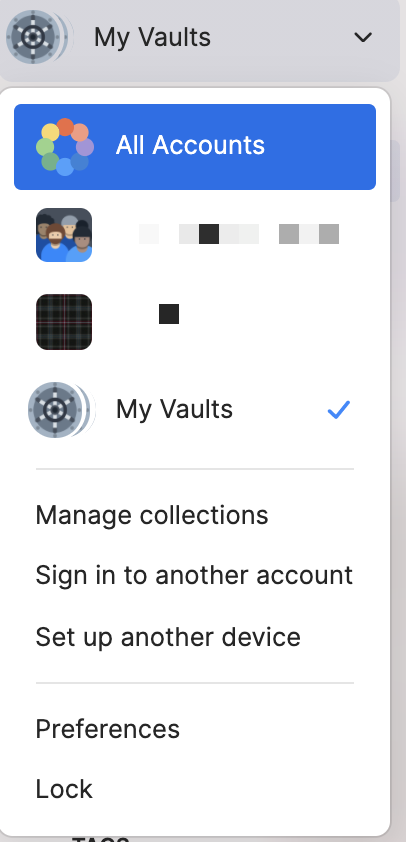Click the gray highlighted sidebar sliver behind the popup
Image resolution: width=406 pixels, height=842 pixels.
click(x=396, y=171)
